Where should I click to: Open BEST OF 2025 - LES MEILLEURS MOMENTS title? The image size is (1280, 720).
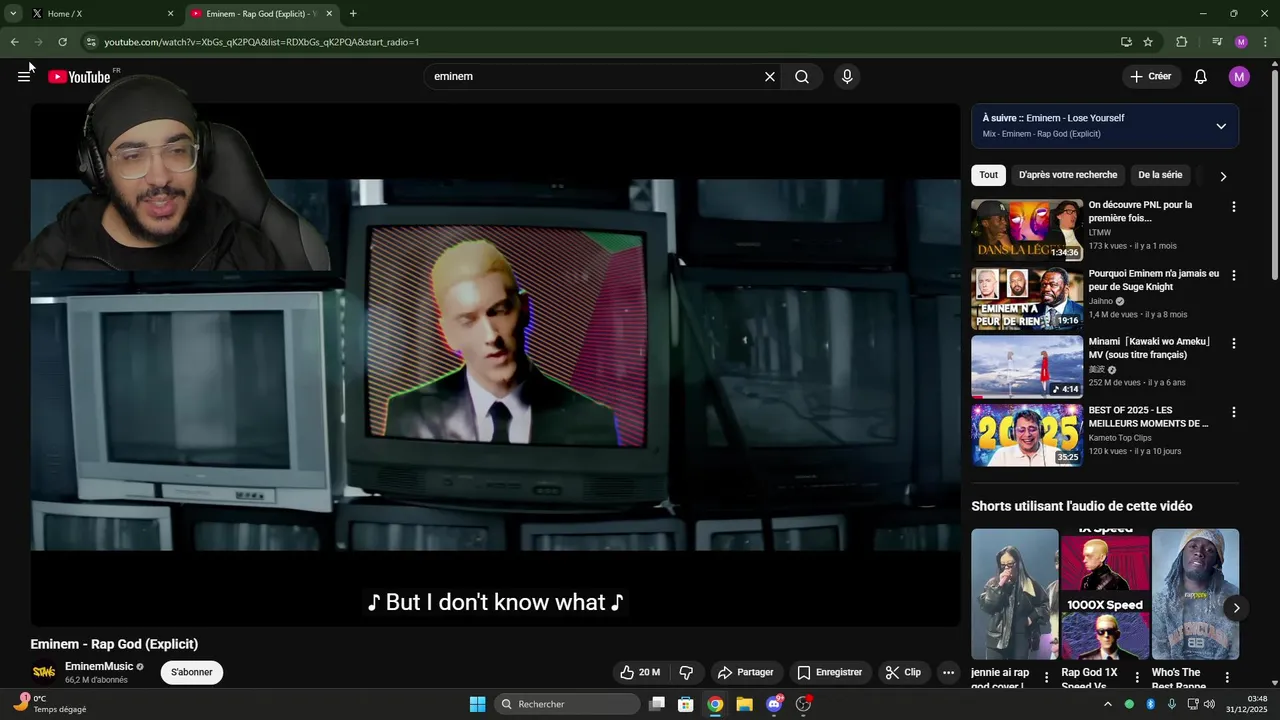1149,417
